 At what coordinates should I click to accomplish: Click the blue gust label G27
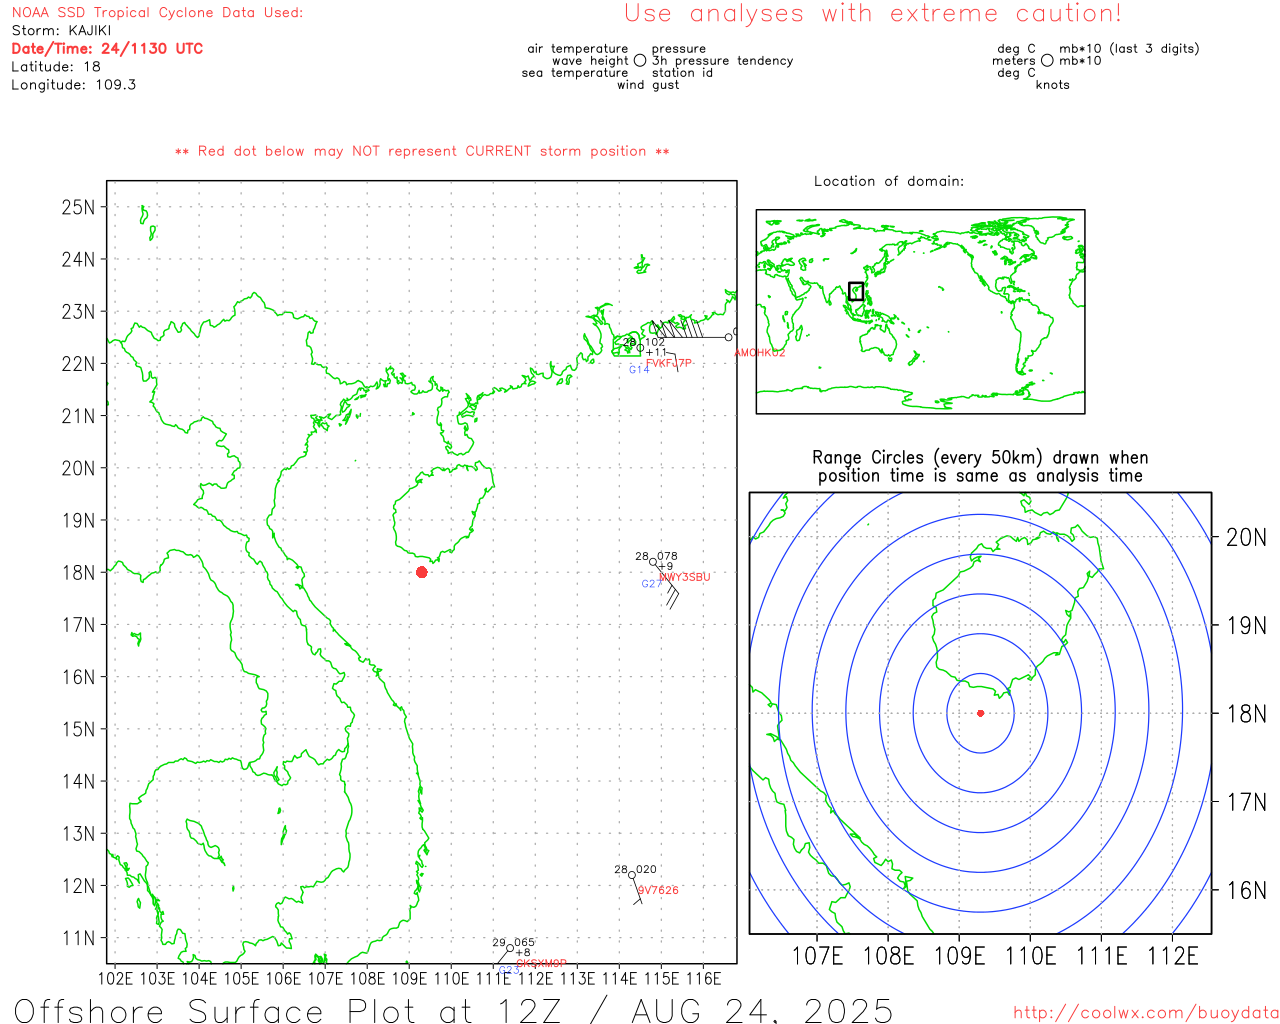point(651,584)
